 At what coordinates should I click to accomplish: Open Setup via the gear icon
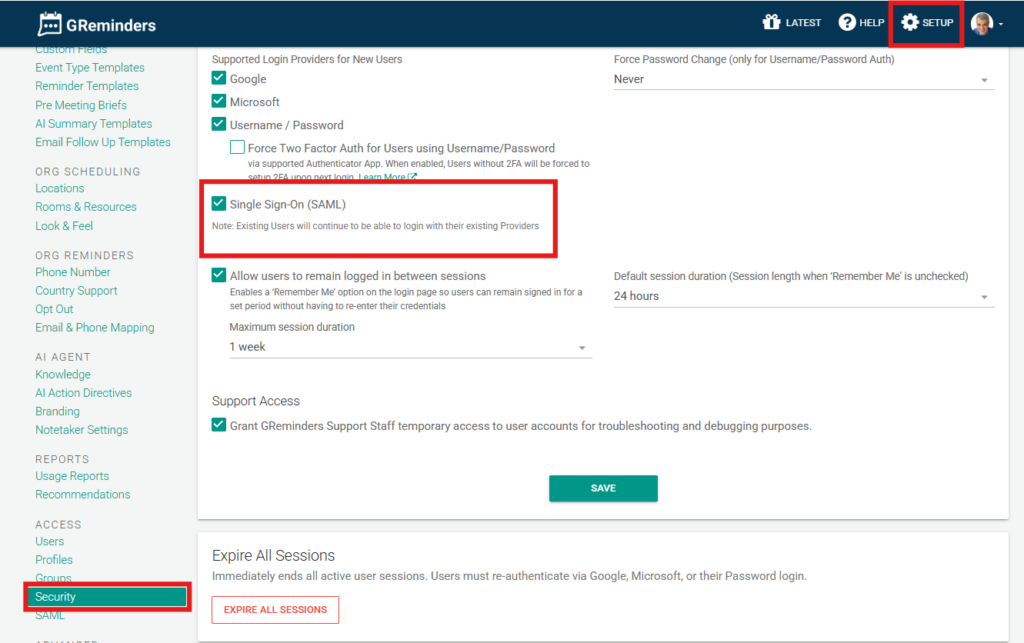point(909,23)
